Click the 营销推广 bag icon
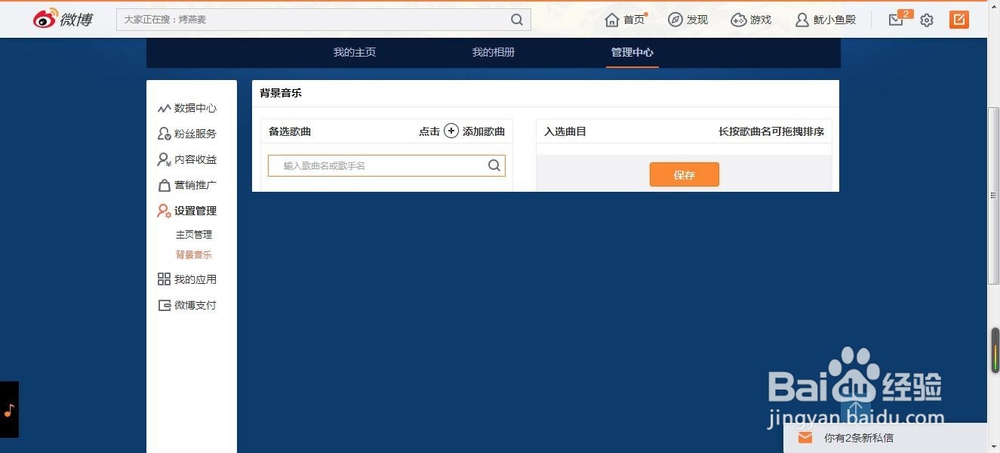This screenshot has height=453, width=1000. [x=164, y=186]
